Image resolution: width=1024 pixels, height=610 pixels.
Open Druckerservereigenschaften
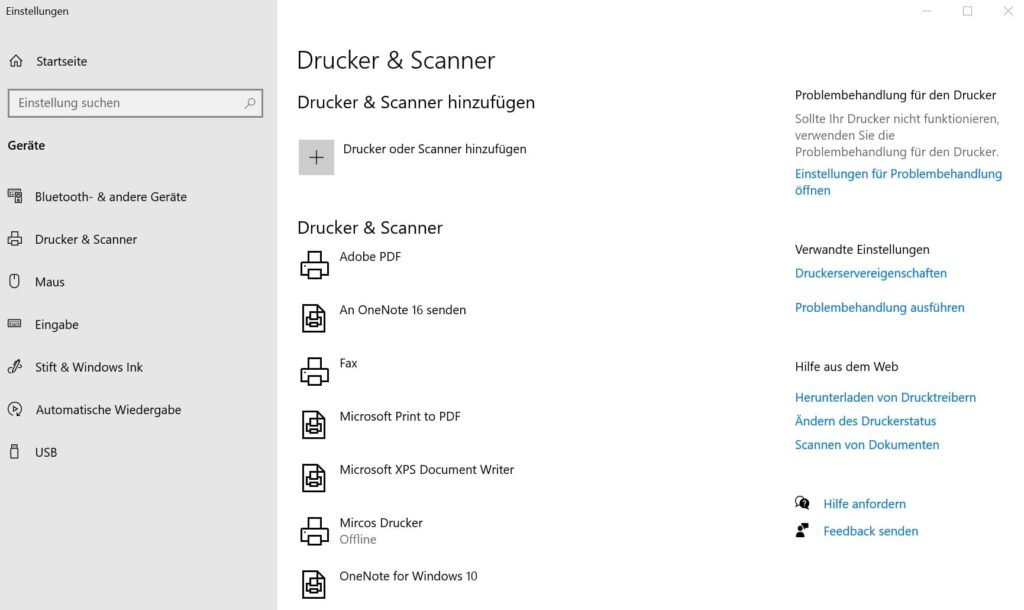[x=871, y=273]
